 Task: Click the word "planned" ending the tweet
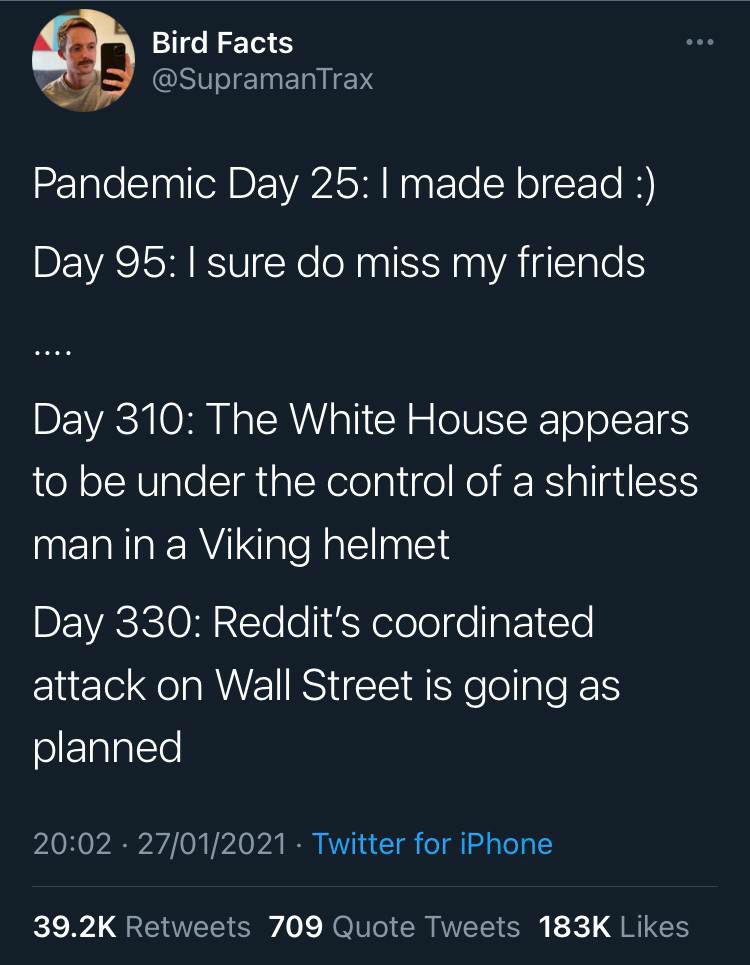107,748
